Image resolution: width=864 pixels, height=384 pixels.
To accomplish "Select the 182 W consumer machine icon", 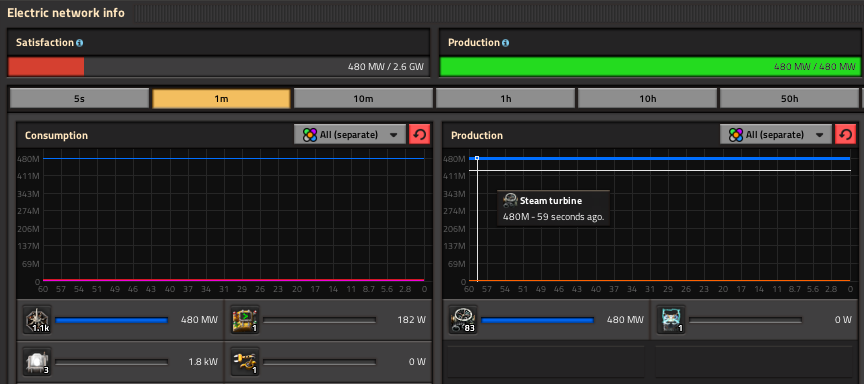I will (x=245, y=320).
